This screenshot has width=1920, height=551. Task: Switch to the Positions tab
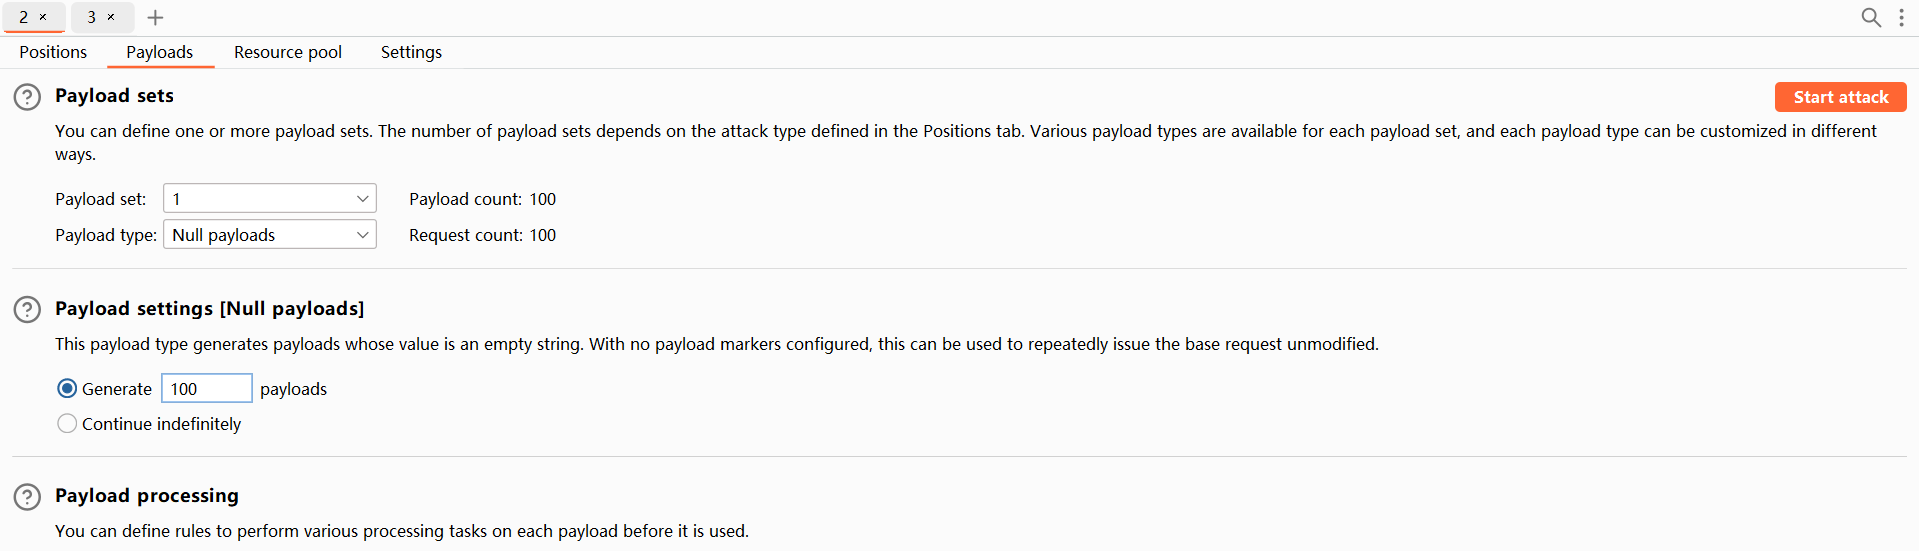coord(53,52)
